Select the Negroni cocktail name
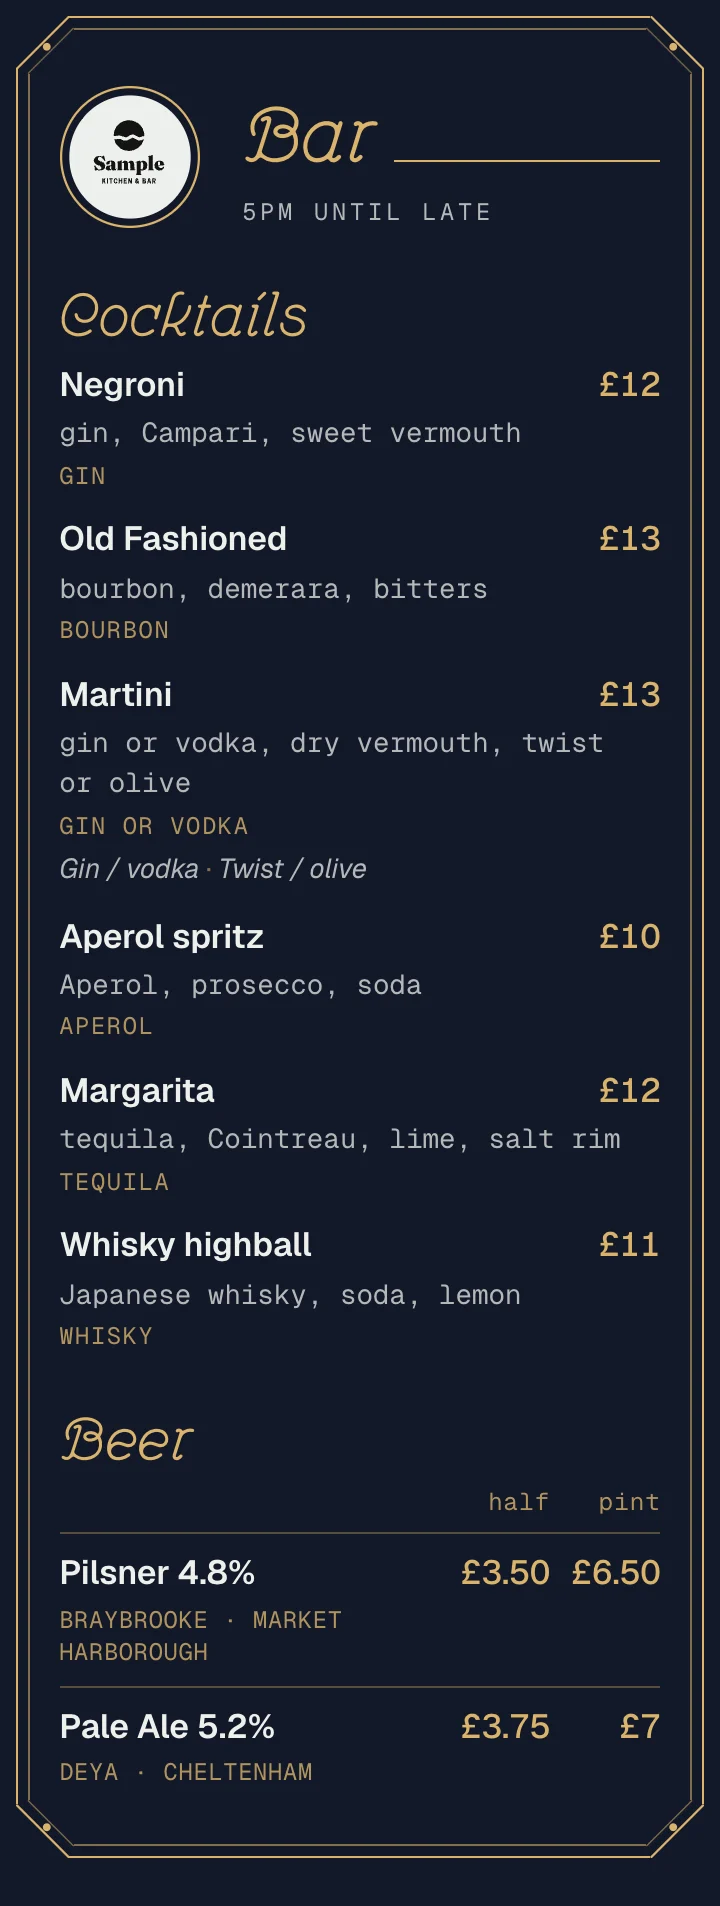The height and width of the screenshot is (1906, 720). pos(122,385)
